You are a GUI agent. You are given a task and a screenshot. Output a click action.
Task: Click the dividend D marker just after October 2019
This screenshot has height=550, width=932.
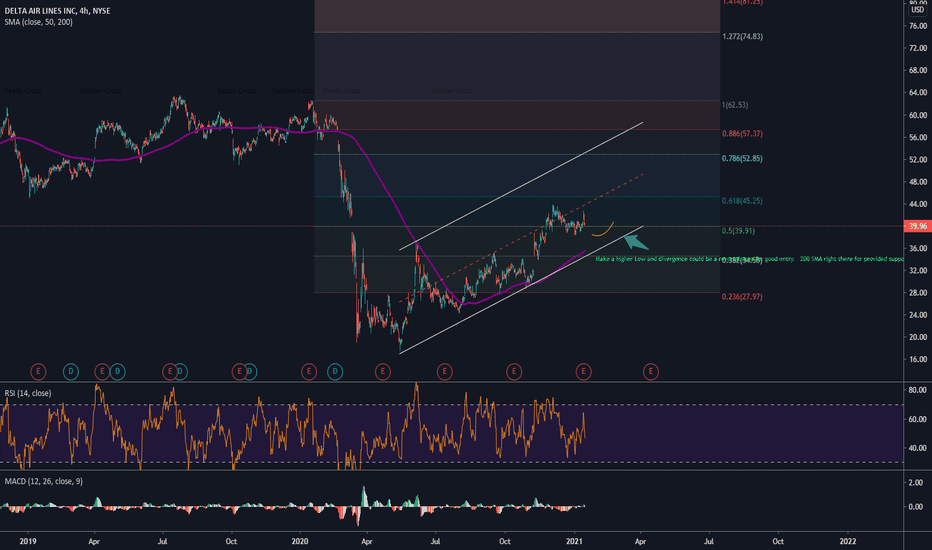click(250, 372)
